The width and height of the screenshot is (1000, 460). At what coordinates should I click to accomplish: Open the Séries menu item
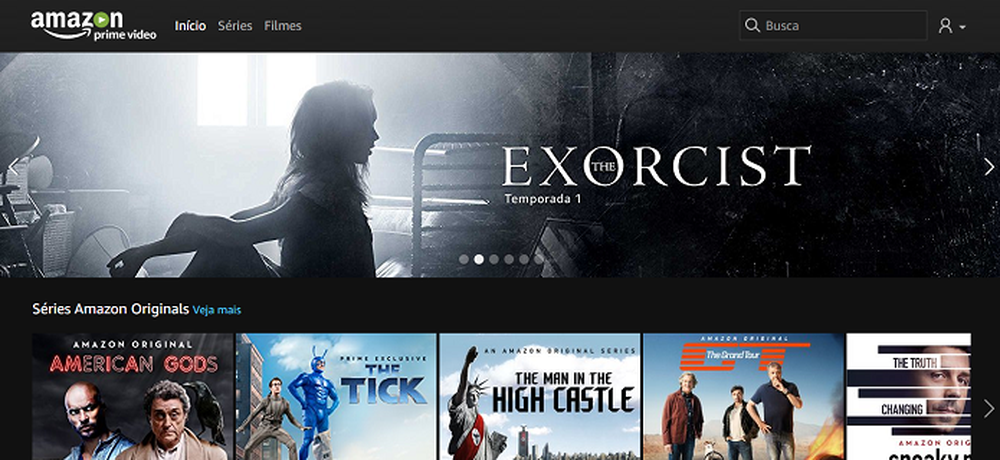pyautogui.click(x=235, y=26)
